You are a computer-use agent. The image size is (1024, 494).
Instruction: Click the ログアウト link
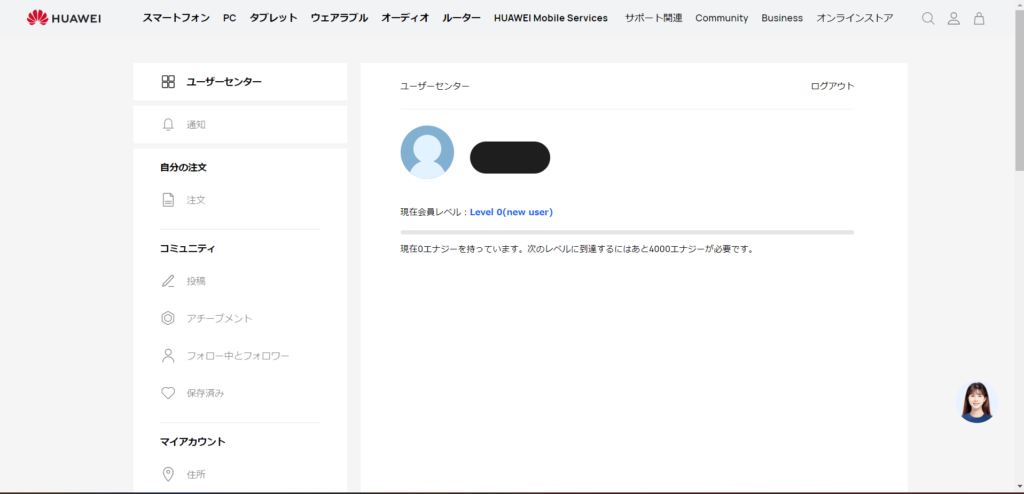coord(832,86)
